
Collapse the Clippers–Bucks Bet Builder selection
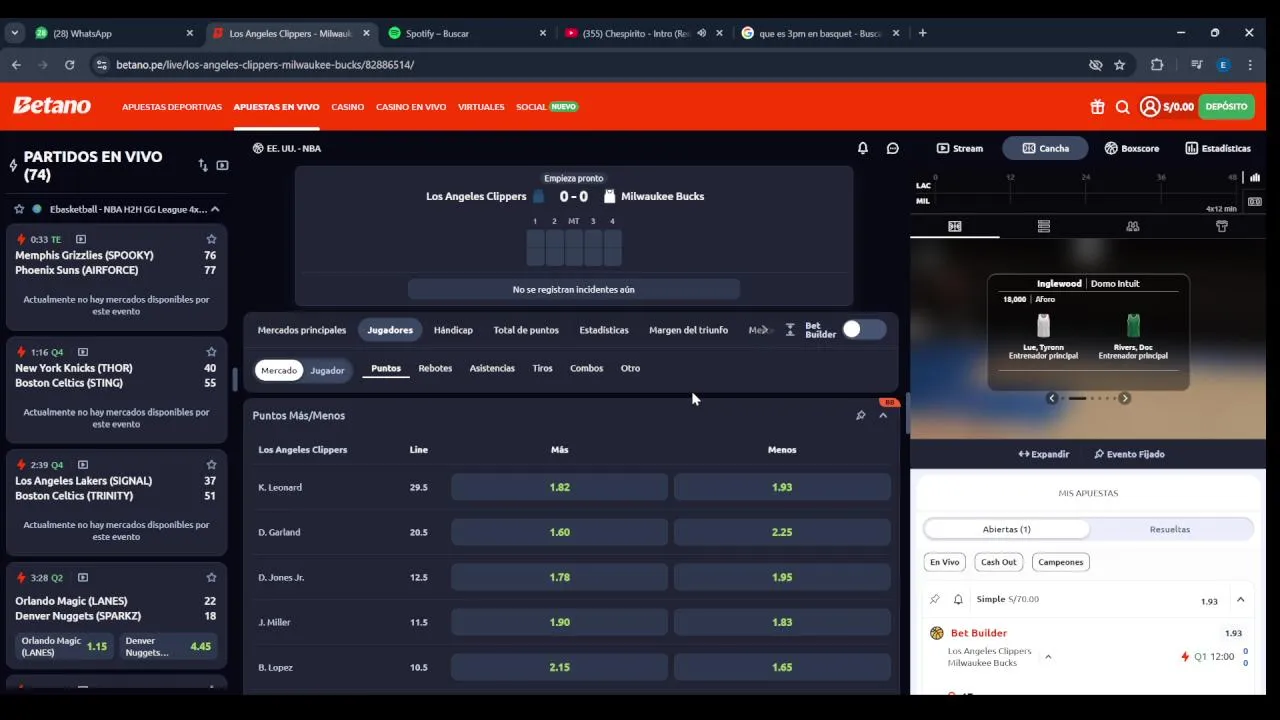click(x=1048, y=657)
